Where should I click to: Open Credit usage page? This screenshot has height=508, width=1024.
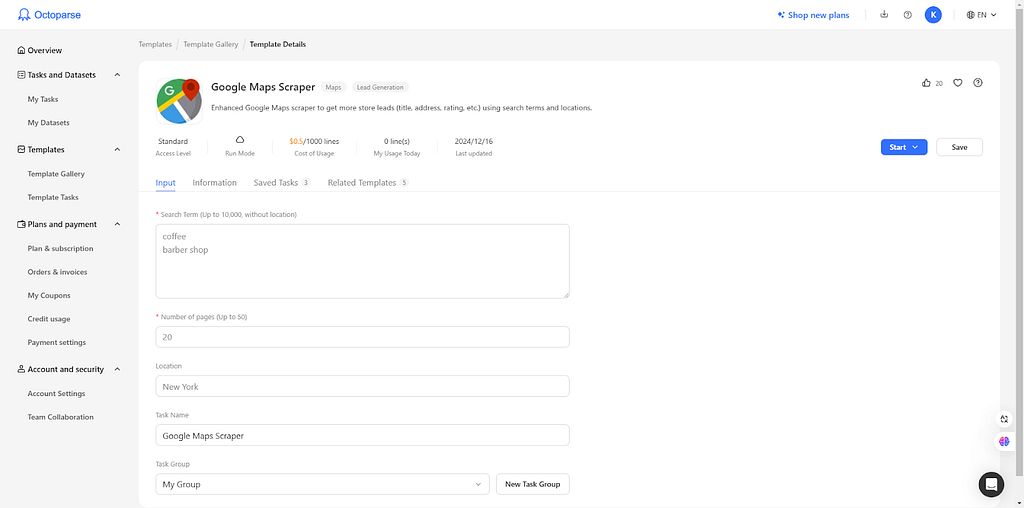[x=49, y=319]
